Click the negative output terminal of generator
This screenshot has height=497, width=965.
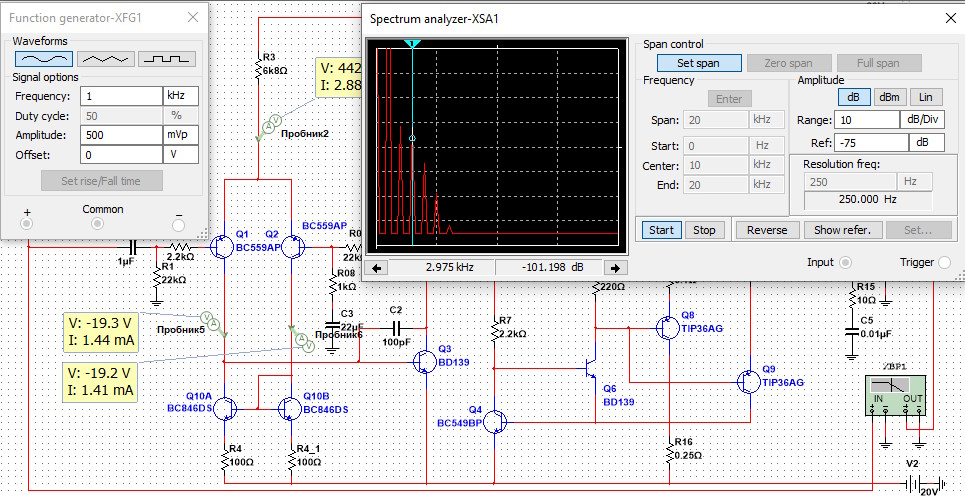[179, 223]
